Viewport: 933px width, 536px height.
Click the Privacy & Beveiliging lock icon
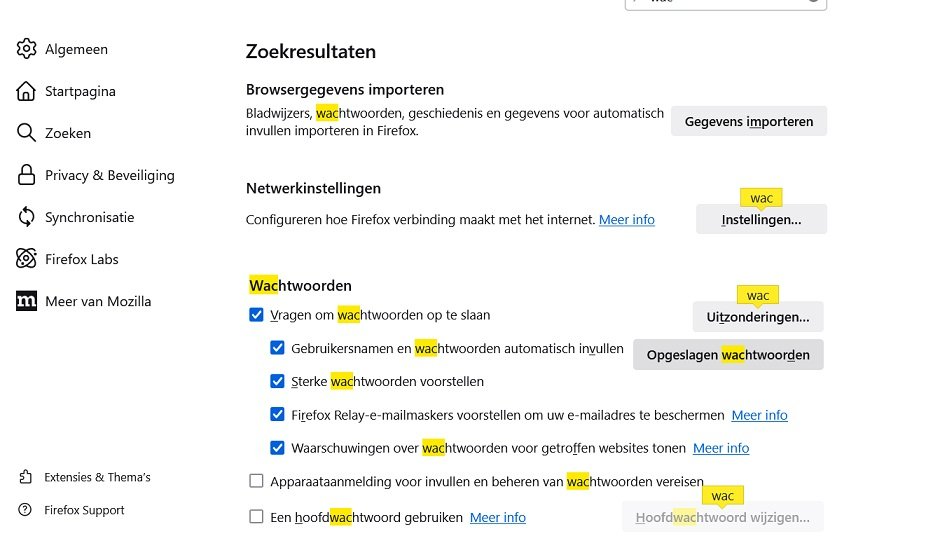tap(27, 175)
